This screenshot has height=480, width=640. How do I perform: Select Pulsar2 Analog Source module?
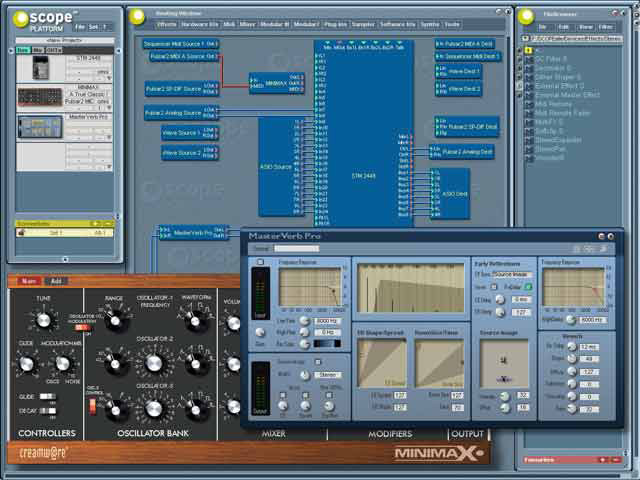click(x=182, y=113)
